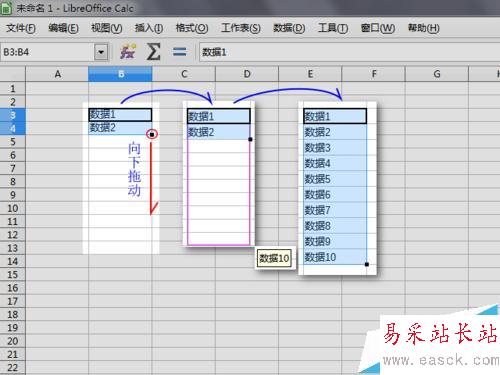Viewport: 500px width, 375px height.
Task: Select column B header
Action: [x=120, y=74]
